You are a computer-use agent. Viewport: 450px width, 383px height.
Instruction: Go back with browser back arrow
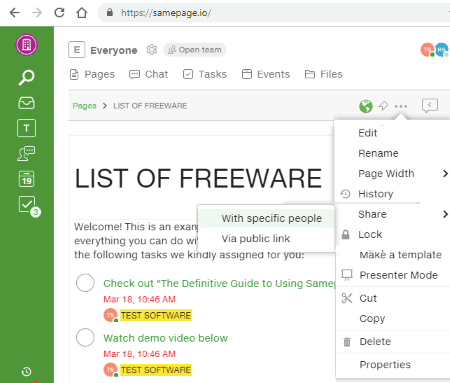click(x=15, y=13)
